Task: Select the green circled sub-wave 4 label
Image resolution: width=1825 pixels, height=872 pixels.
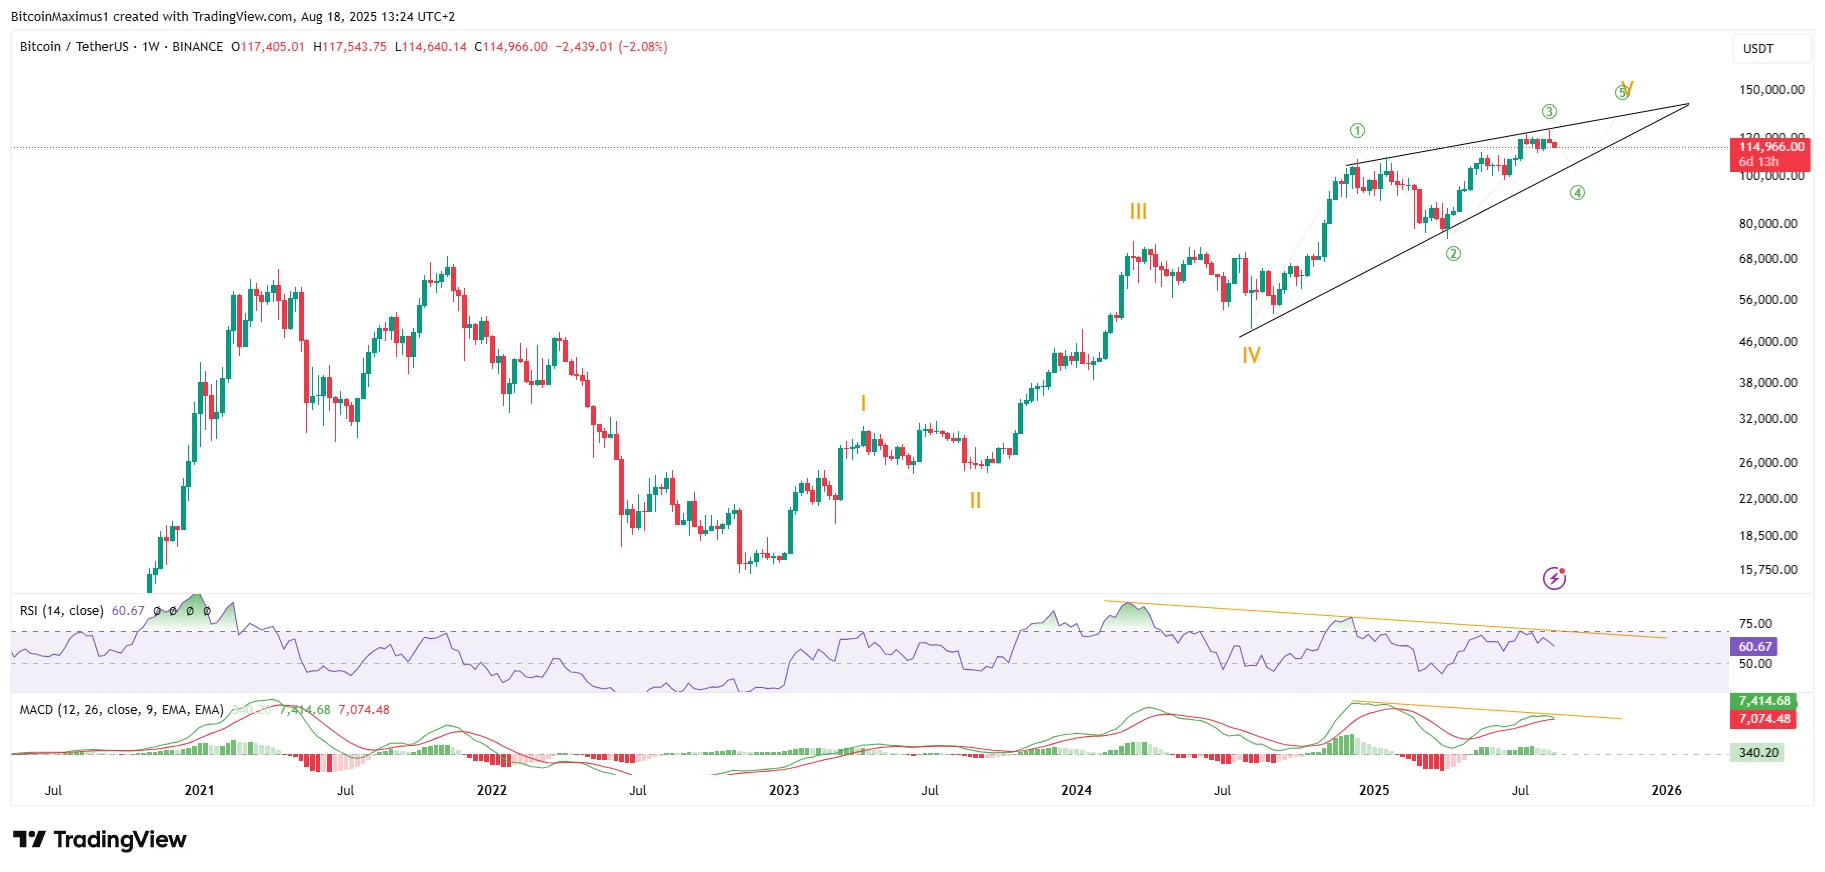Action: (1577, 193)
